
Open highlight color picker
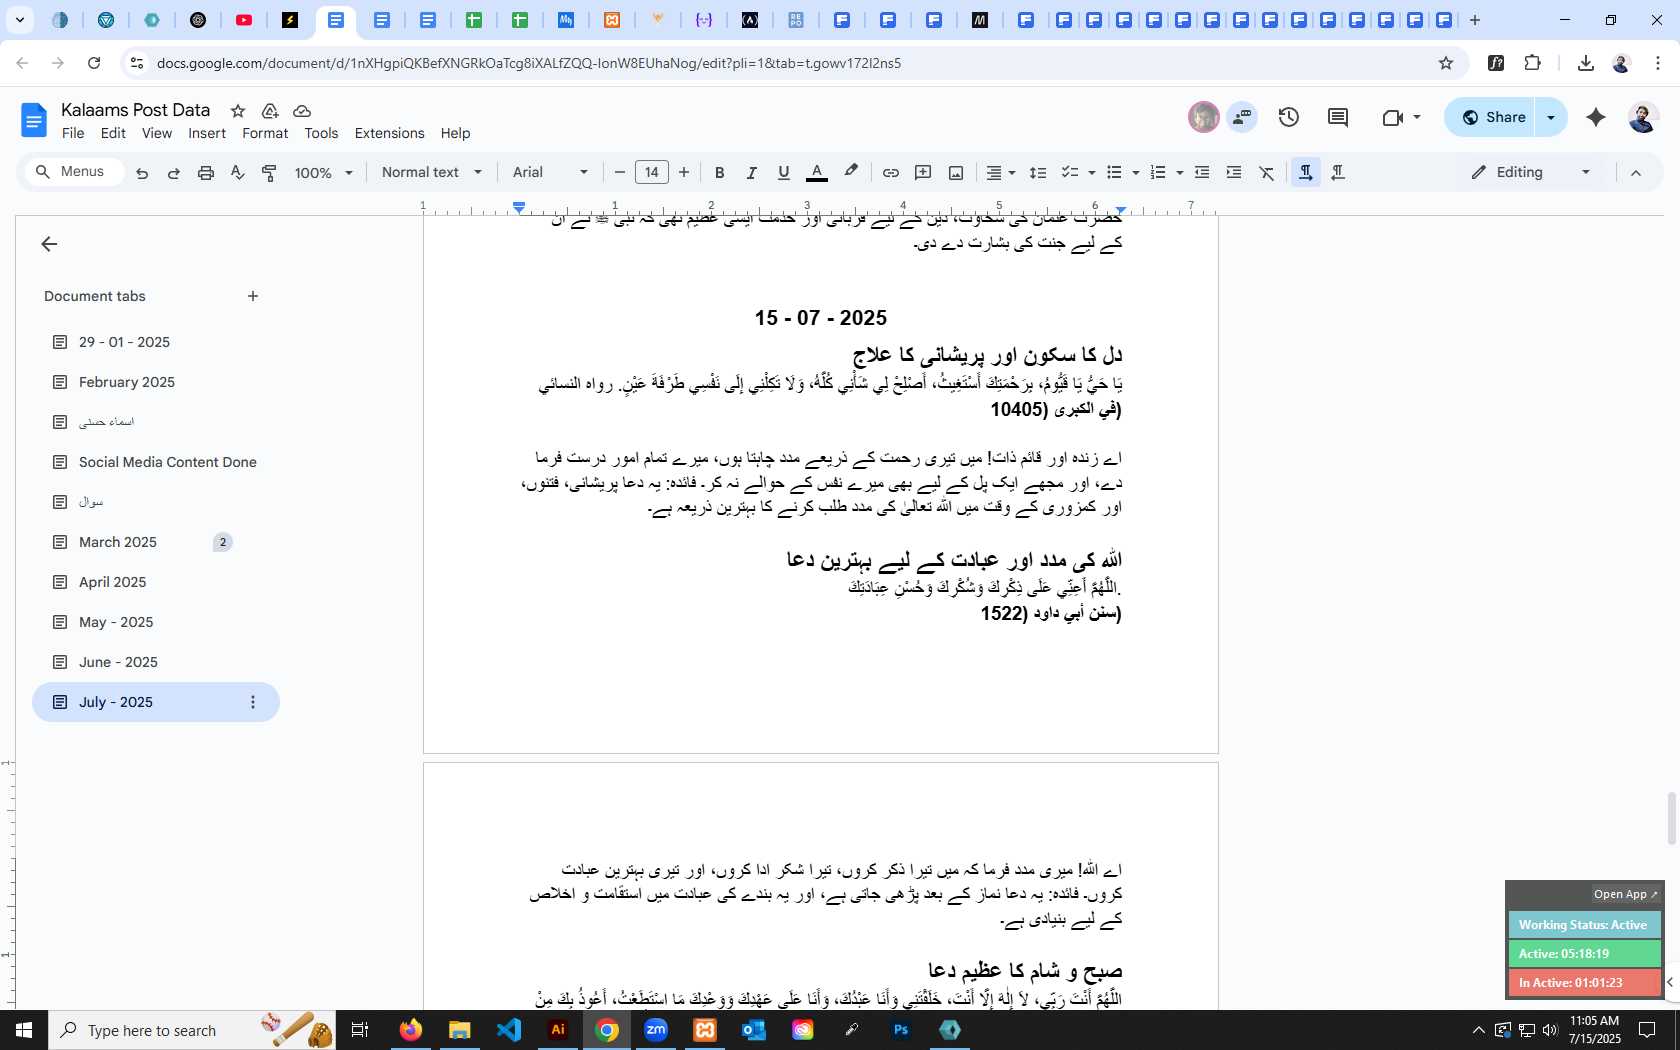tap(851, 173)
